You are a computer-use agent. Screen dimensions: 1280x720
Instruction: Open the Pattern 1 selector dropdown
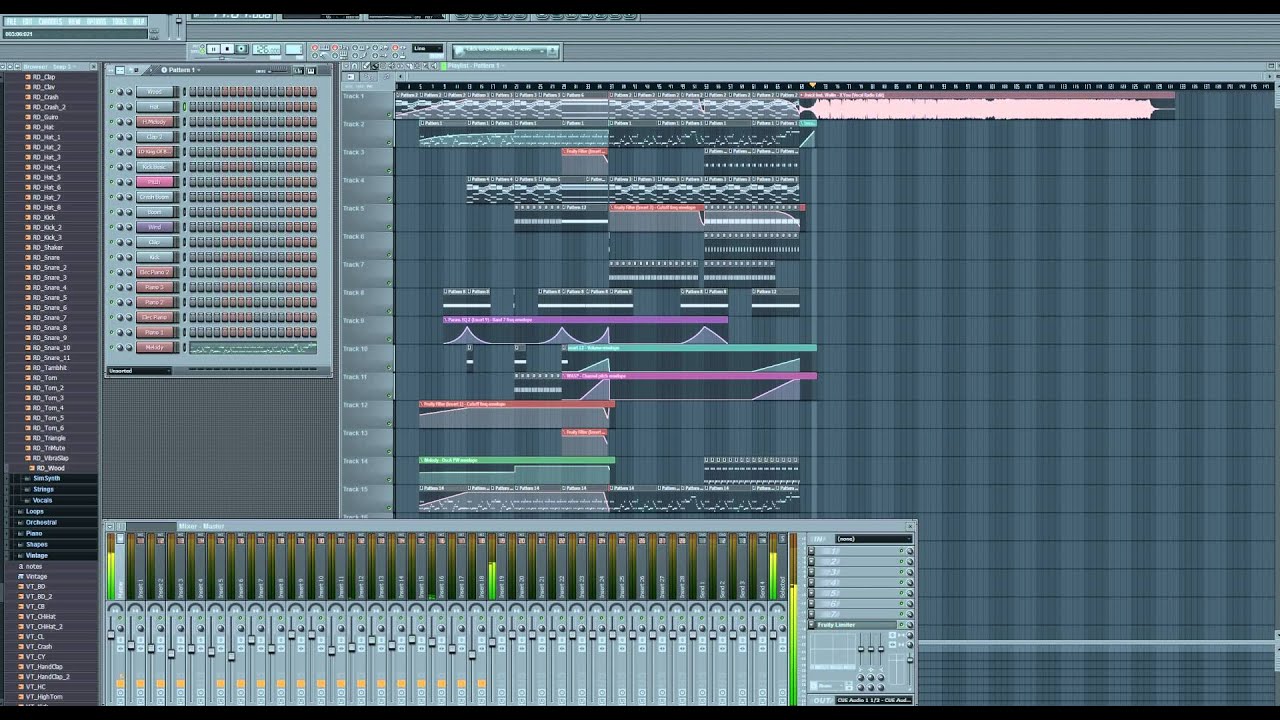coord(182,70)
